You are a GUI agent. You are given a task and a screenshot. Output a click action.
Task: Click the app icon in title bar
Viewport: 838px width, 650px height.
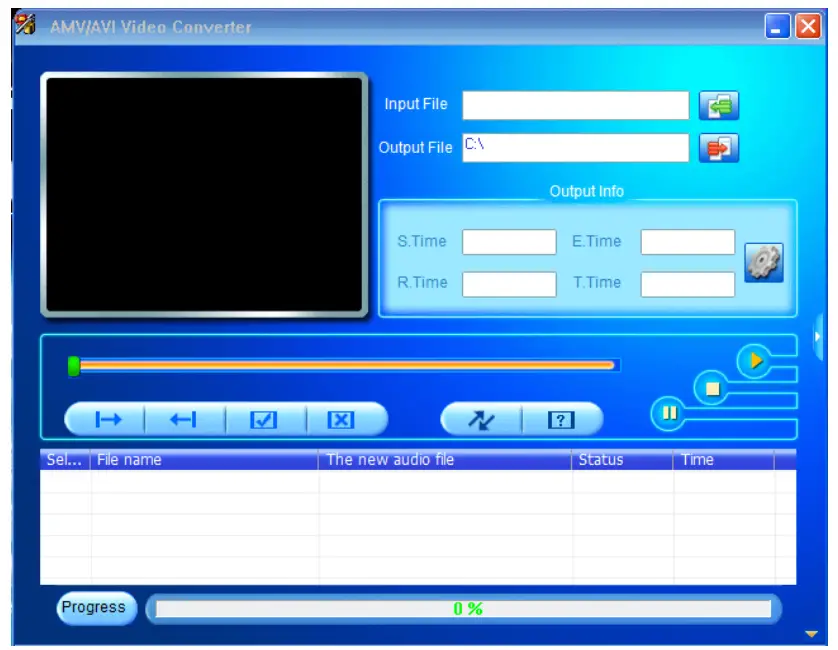click(25, 25)
